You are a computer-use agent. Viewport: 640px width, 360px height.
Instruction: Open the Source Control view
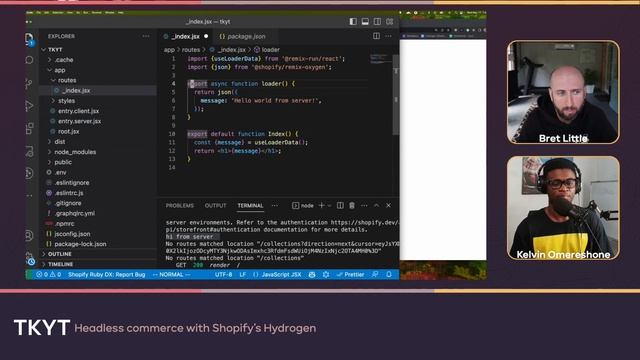[29, 83]
